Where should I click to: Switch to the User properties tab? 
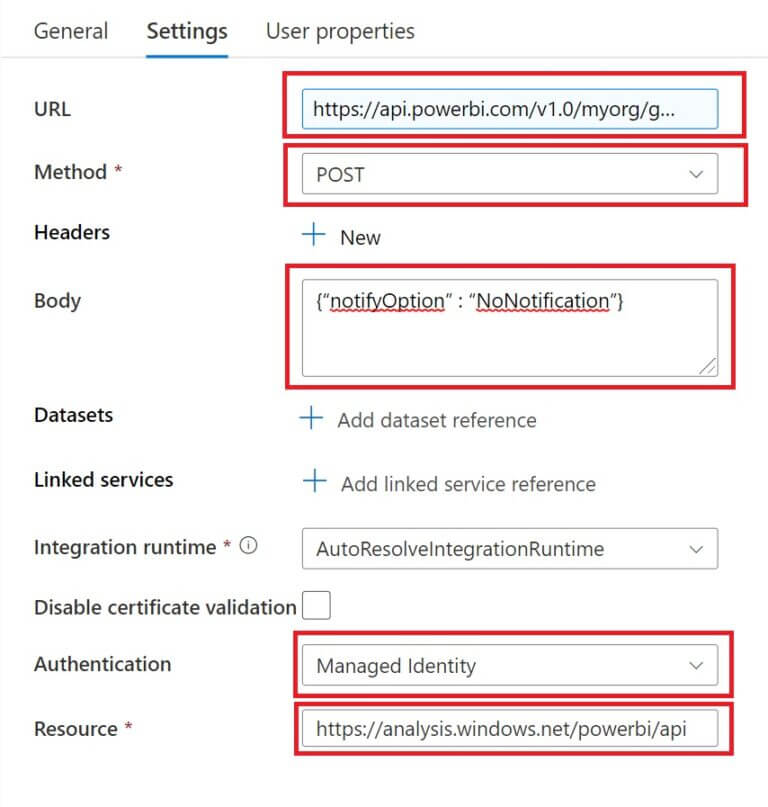pyautogui.click(x=339, y=31)
